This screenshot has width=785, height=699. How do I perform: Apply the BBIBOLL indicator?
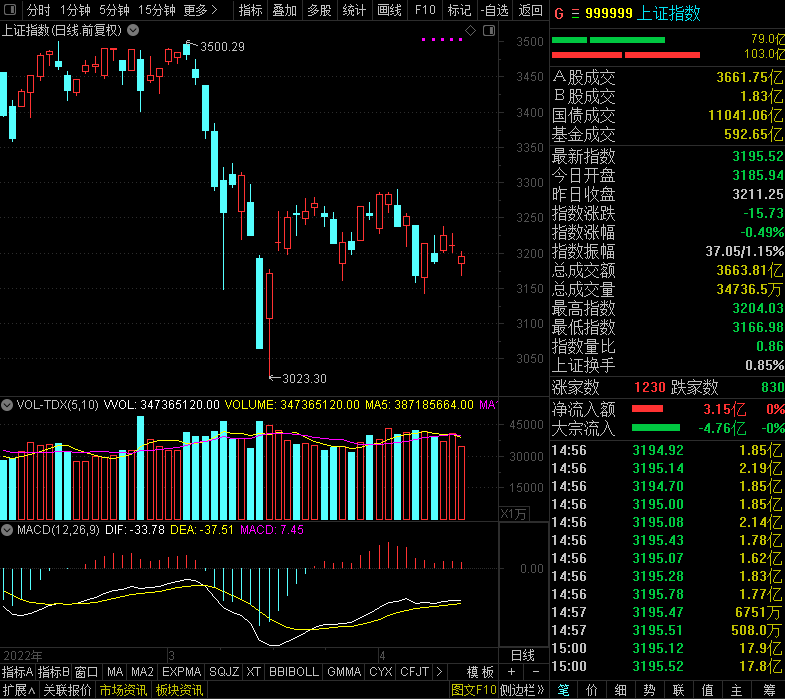[295, 671]
